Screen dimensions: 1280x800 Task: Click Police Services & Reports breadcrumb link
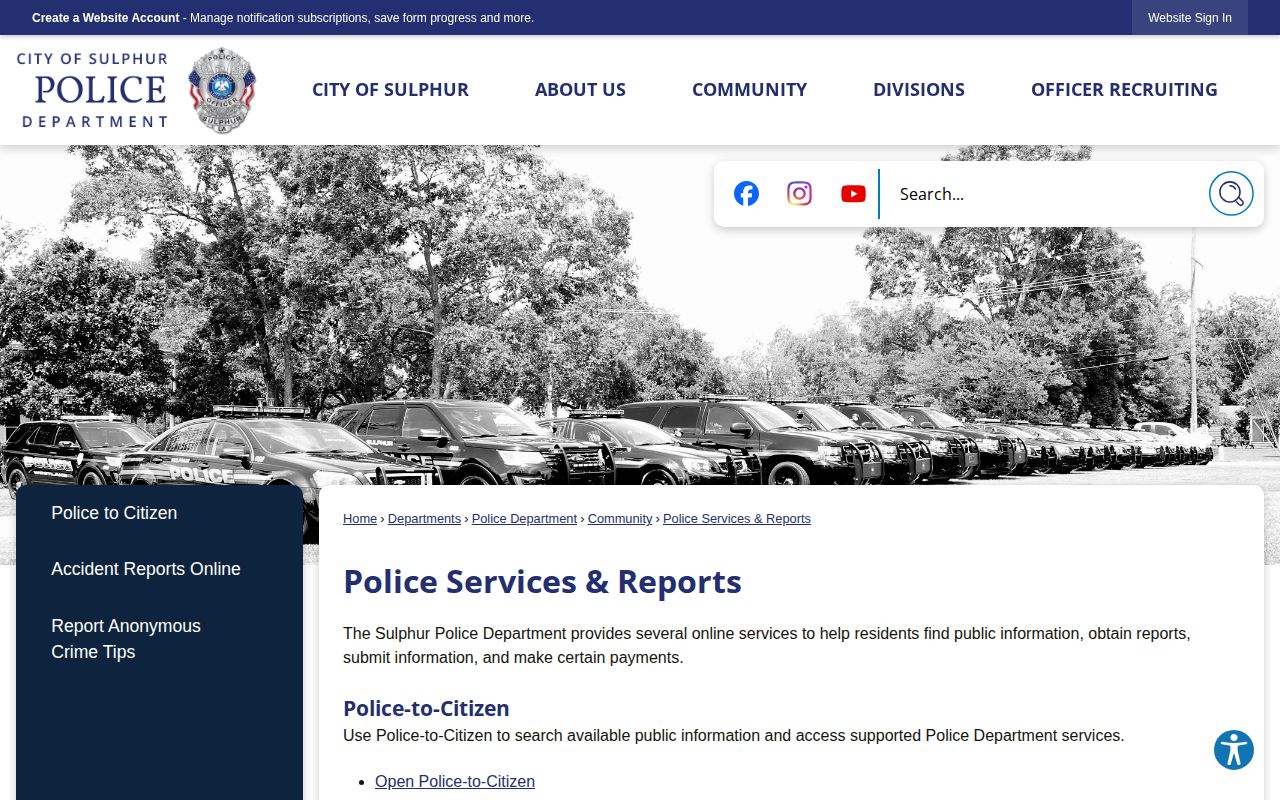coord(737,519)
